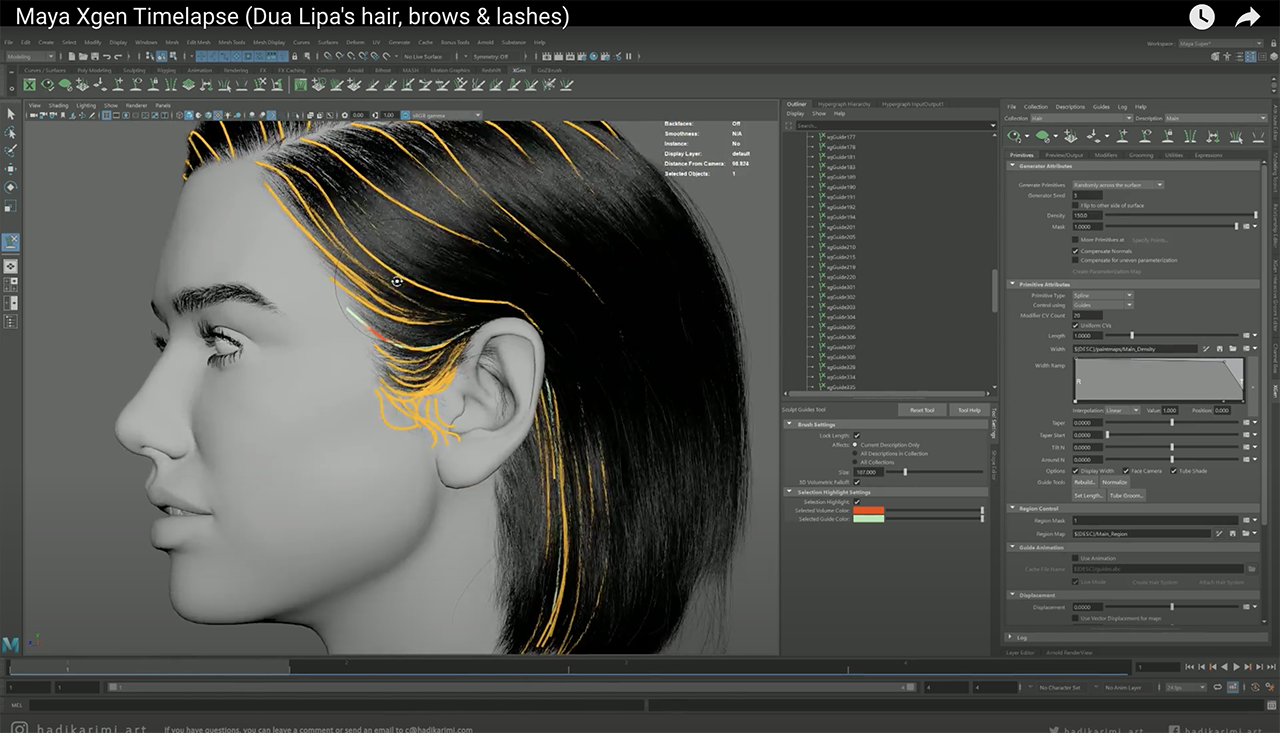Click the Tool Help button
1280x733 pixels.
tap(969, 410)
